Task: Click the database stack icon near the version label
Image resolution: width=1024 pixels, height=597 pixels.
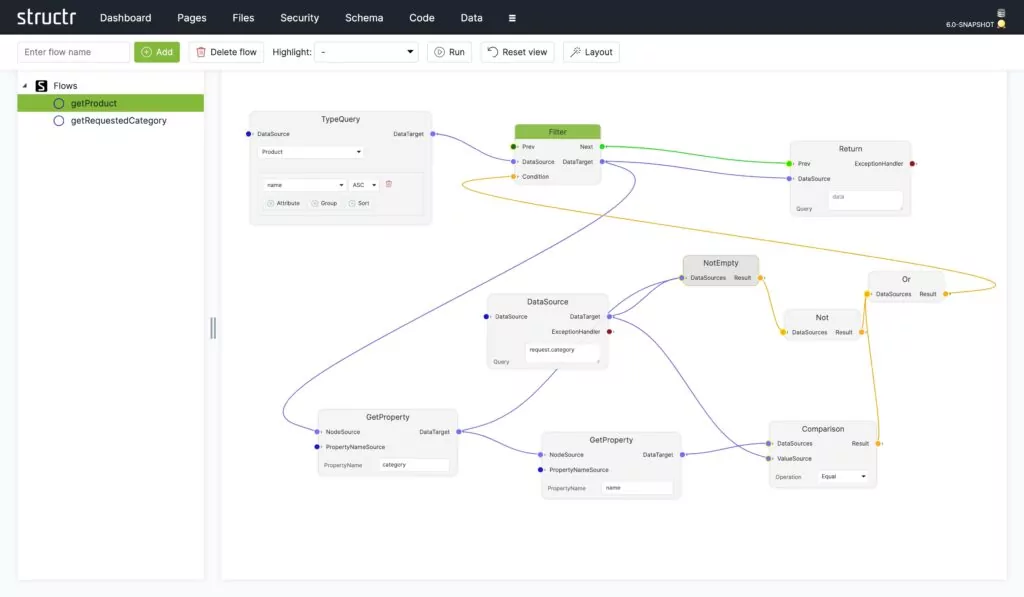Action: [1000, 13]
